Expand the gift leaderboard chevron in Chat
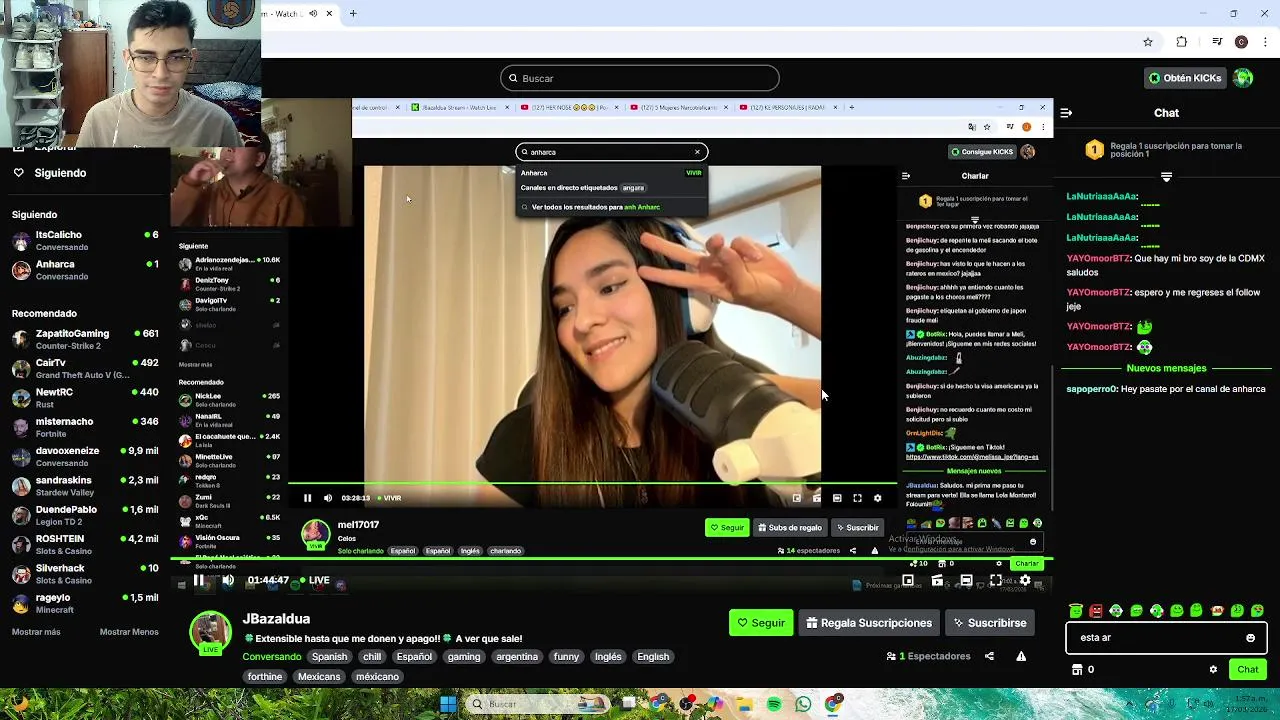The image size is (1280, 720). 1166,177
